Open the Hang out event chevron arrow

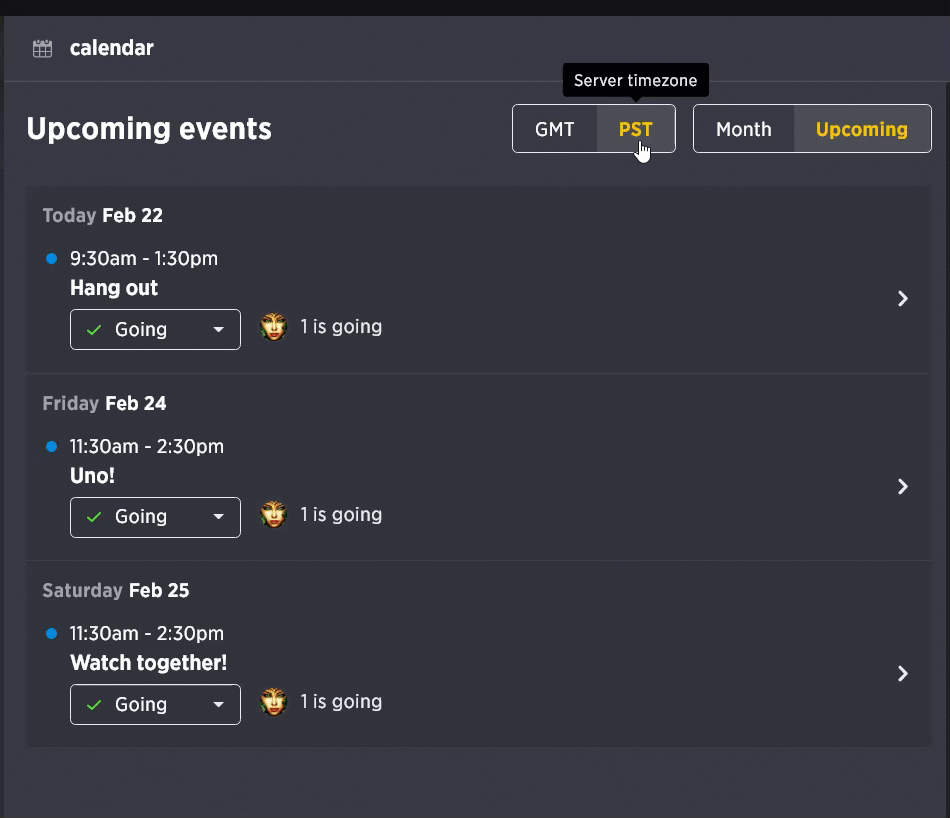(x=903, y=299)
